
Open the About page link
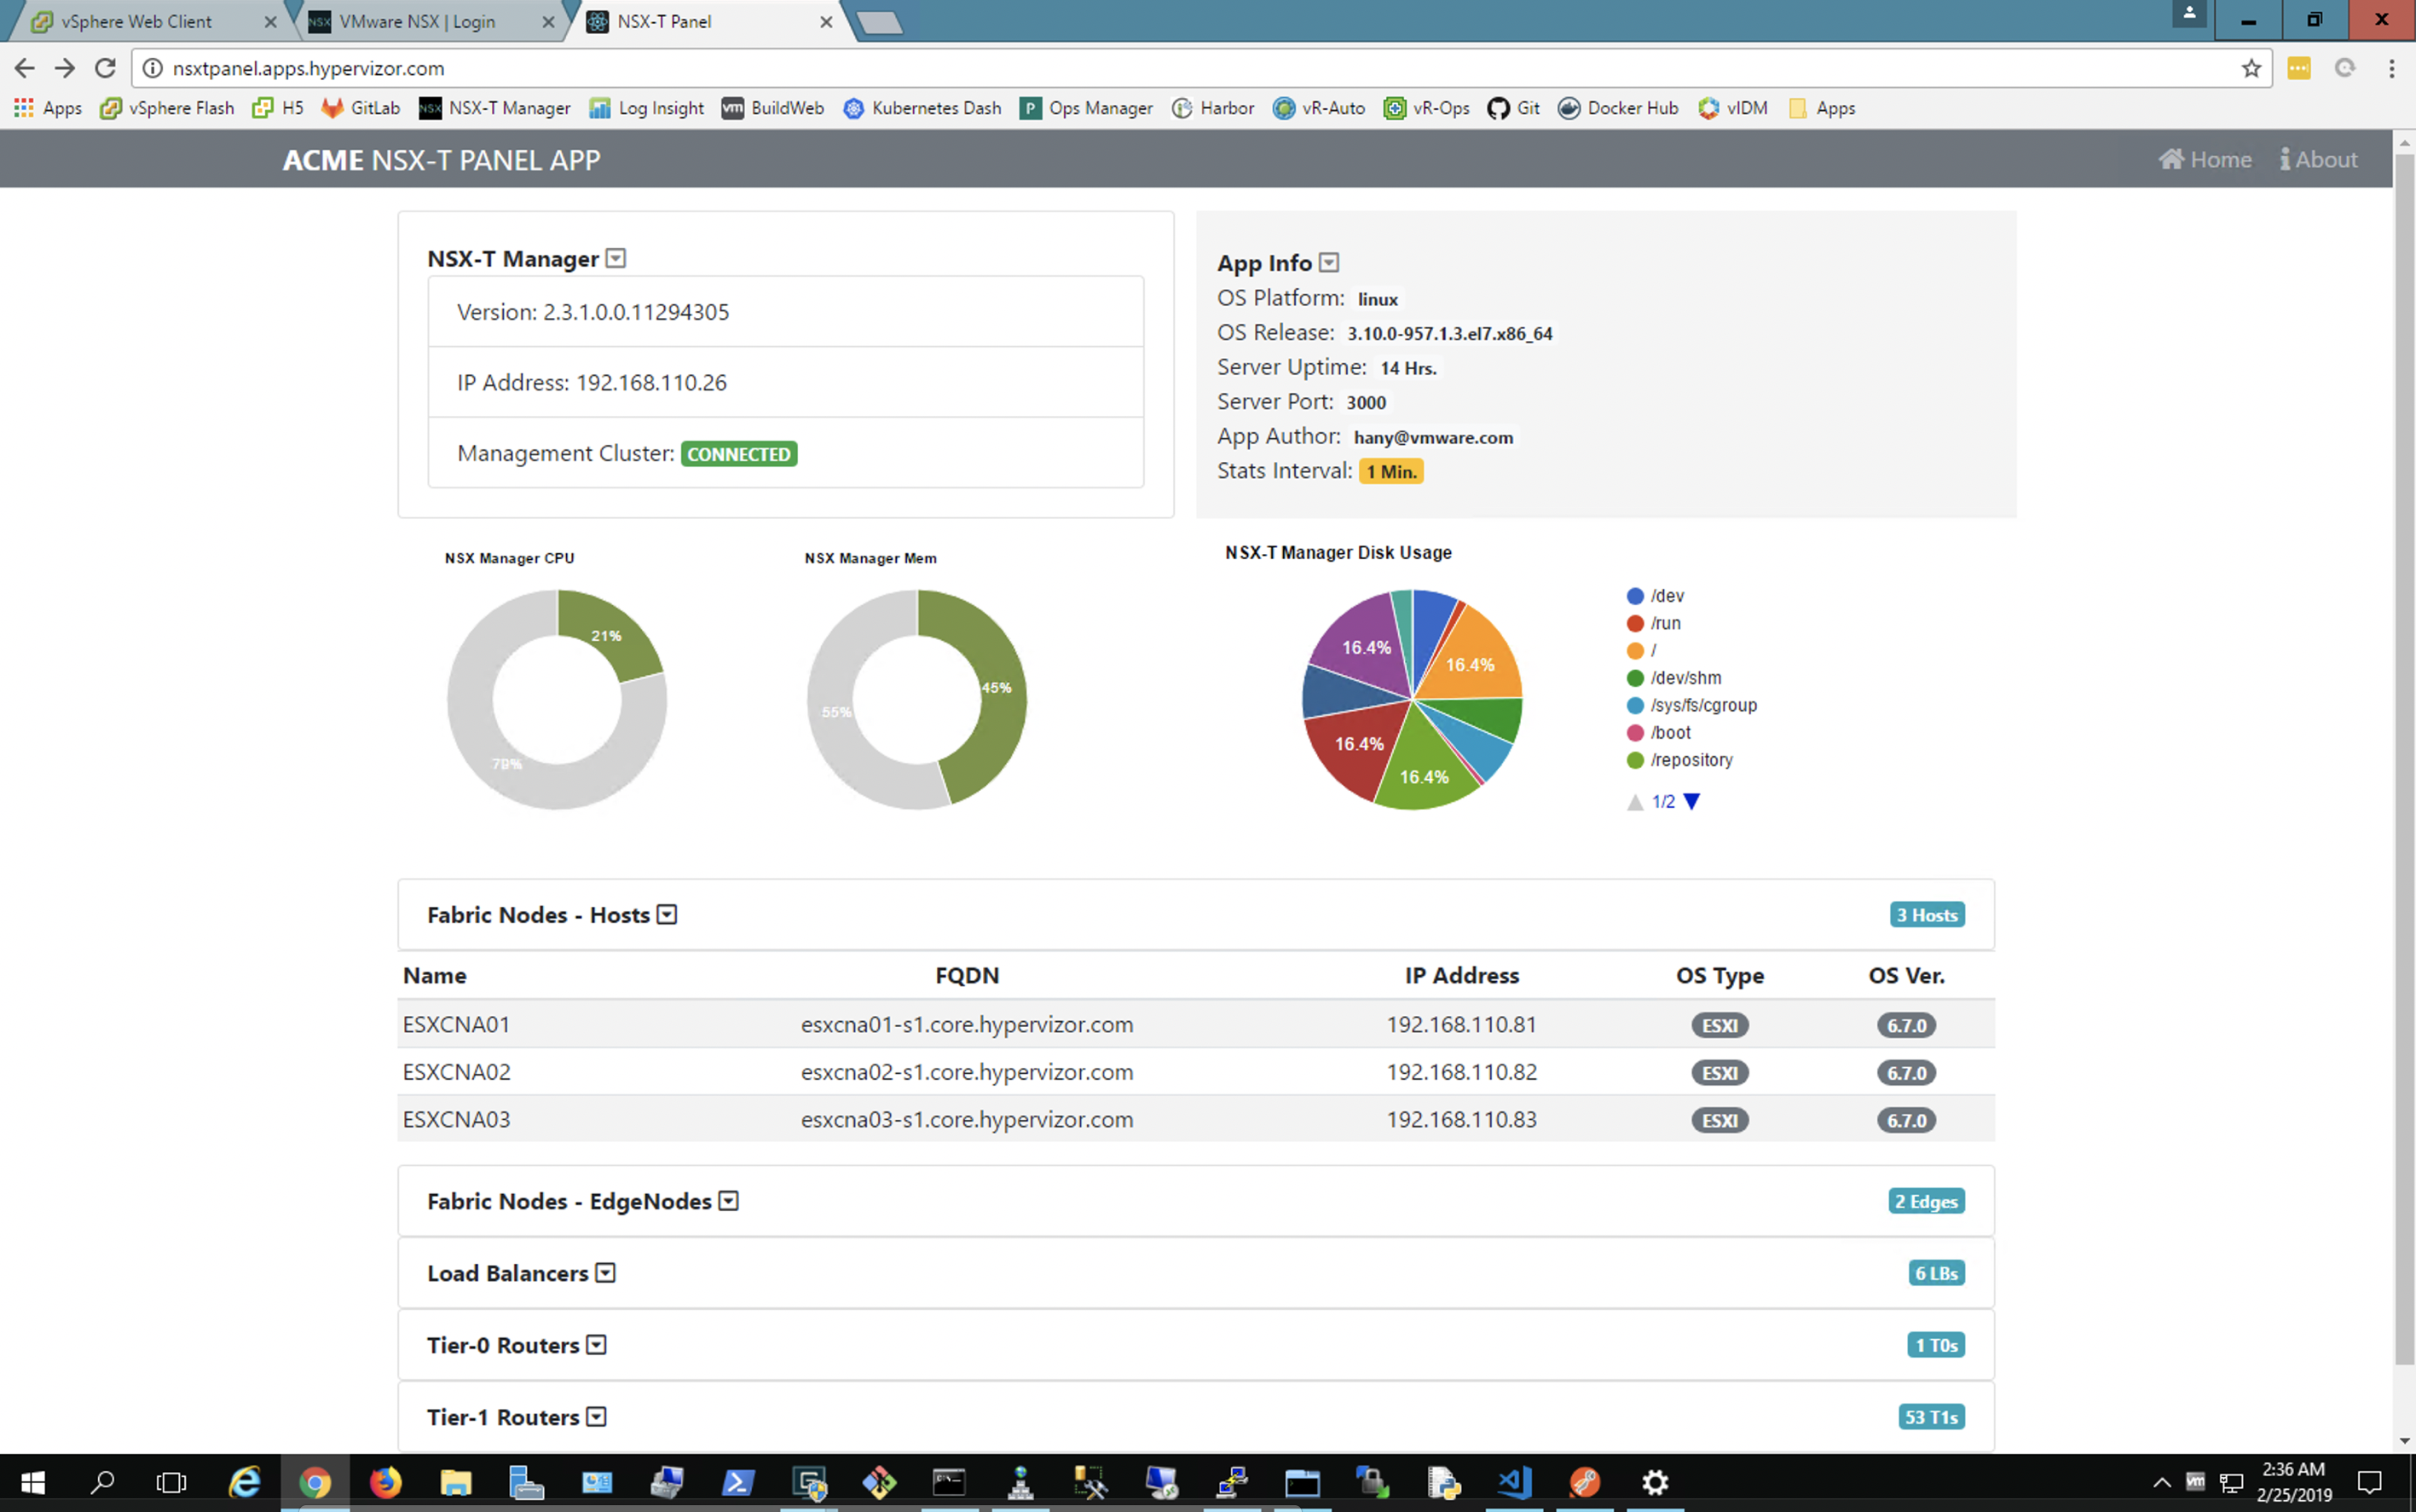2318,160
